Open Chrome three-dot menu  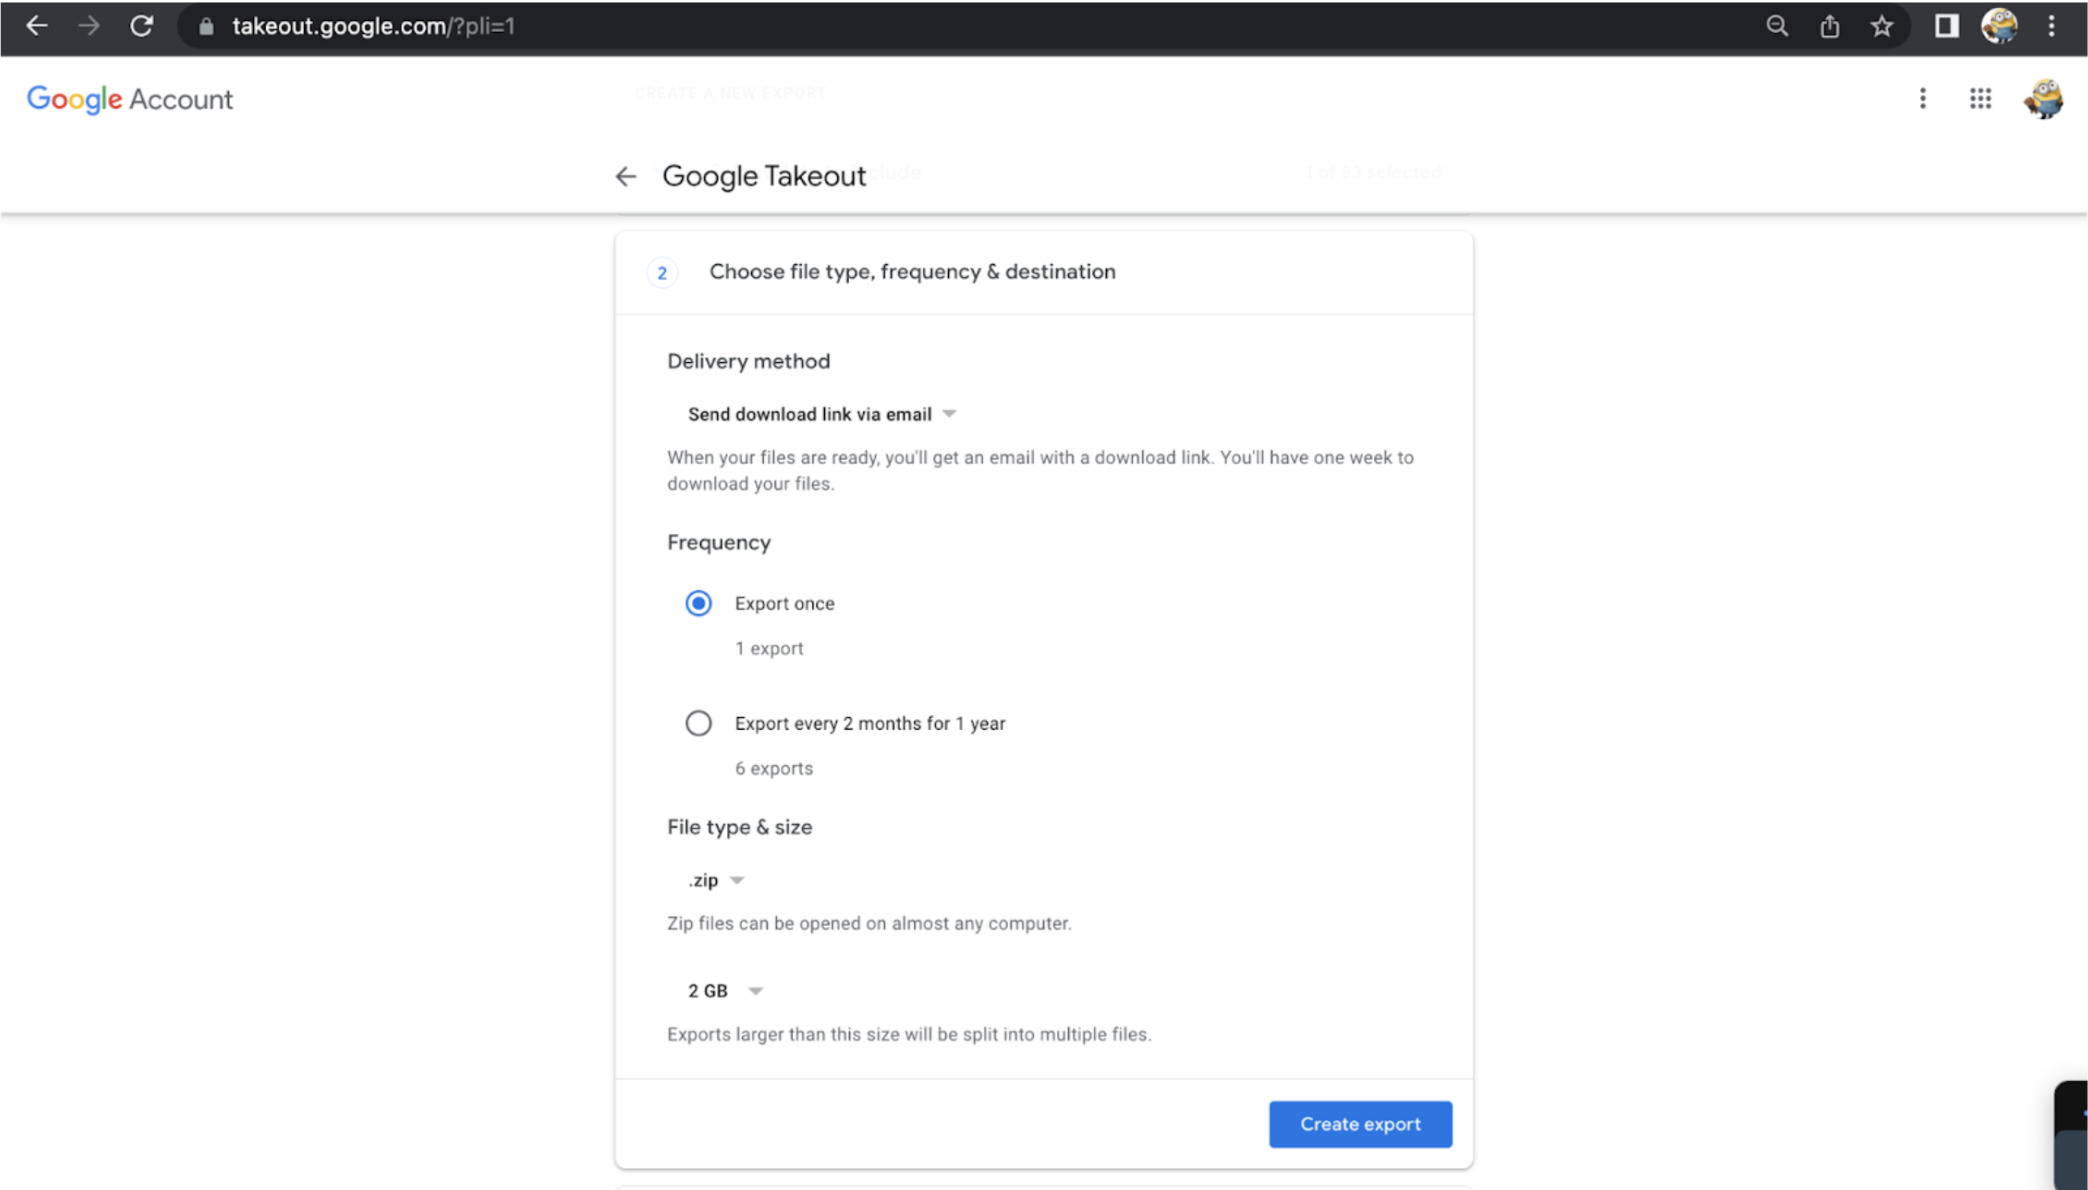coord(2051,26)
